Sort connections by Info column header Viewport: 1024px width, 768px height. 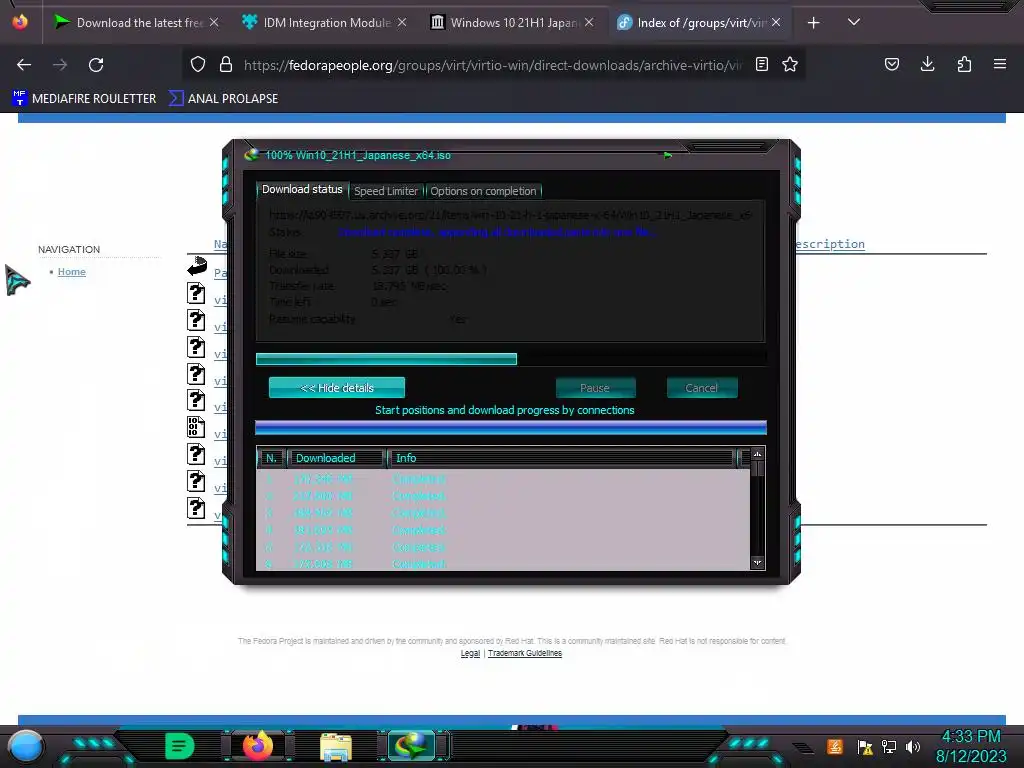tap(562, 458)
